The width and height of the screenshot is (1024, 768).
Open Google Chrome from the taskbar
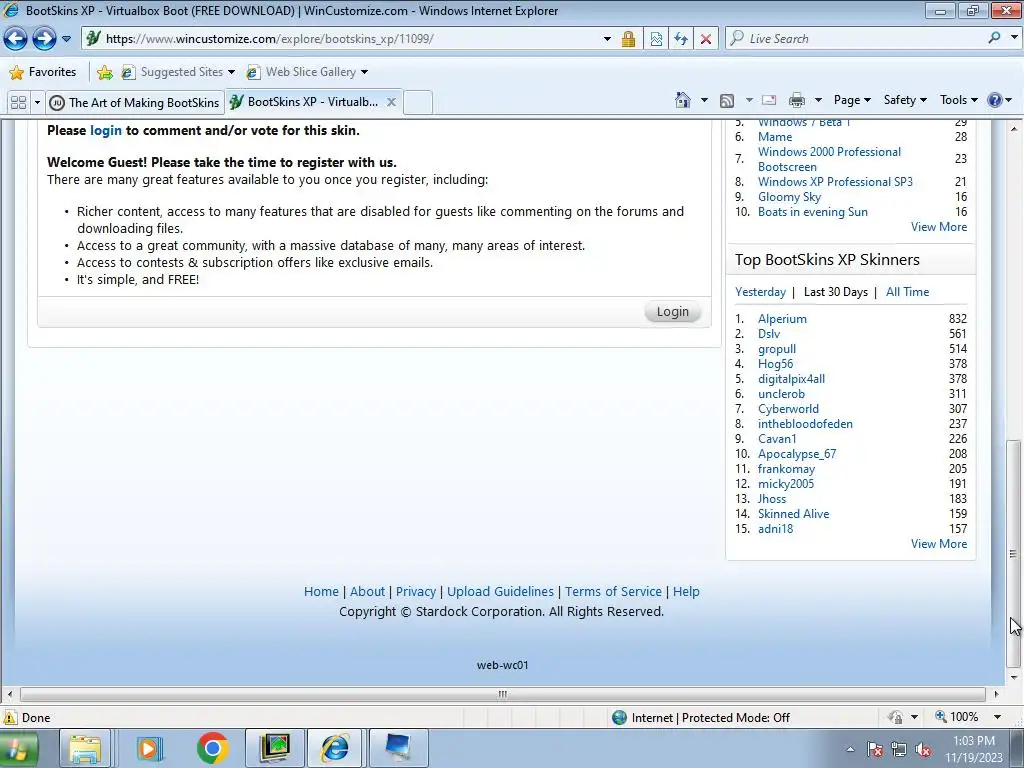pyautogui.click(x=212, y=748)
